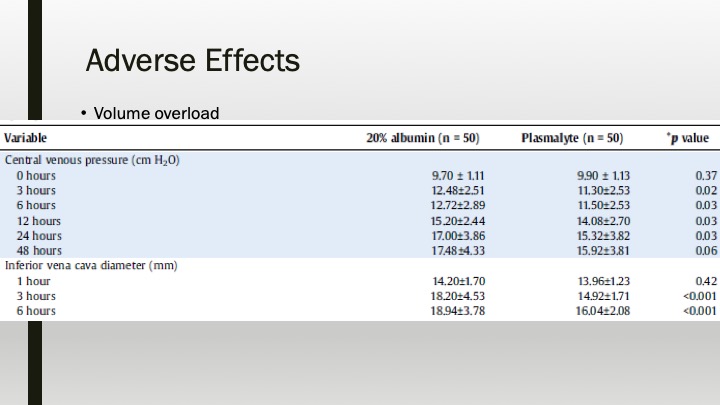
Task: Select the albumin value 9.70 ± 1.11
Action: 457,175
